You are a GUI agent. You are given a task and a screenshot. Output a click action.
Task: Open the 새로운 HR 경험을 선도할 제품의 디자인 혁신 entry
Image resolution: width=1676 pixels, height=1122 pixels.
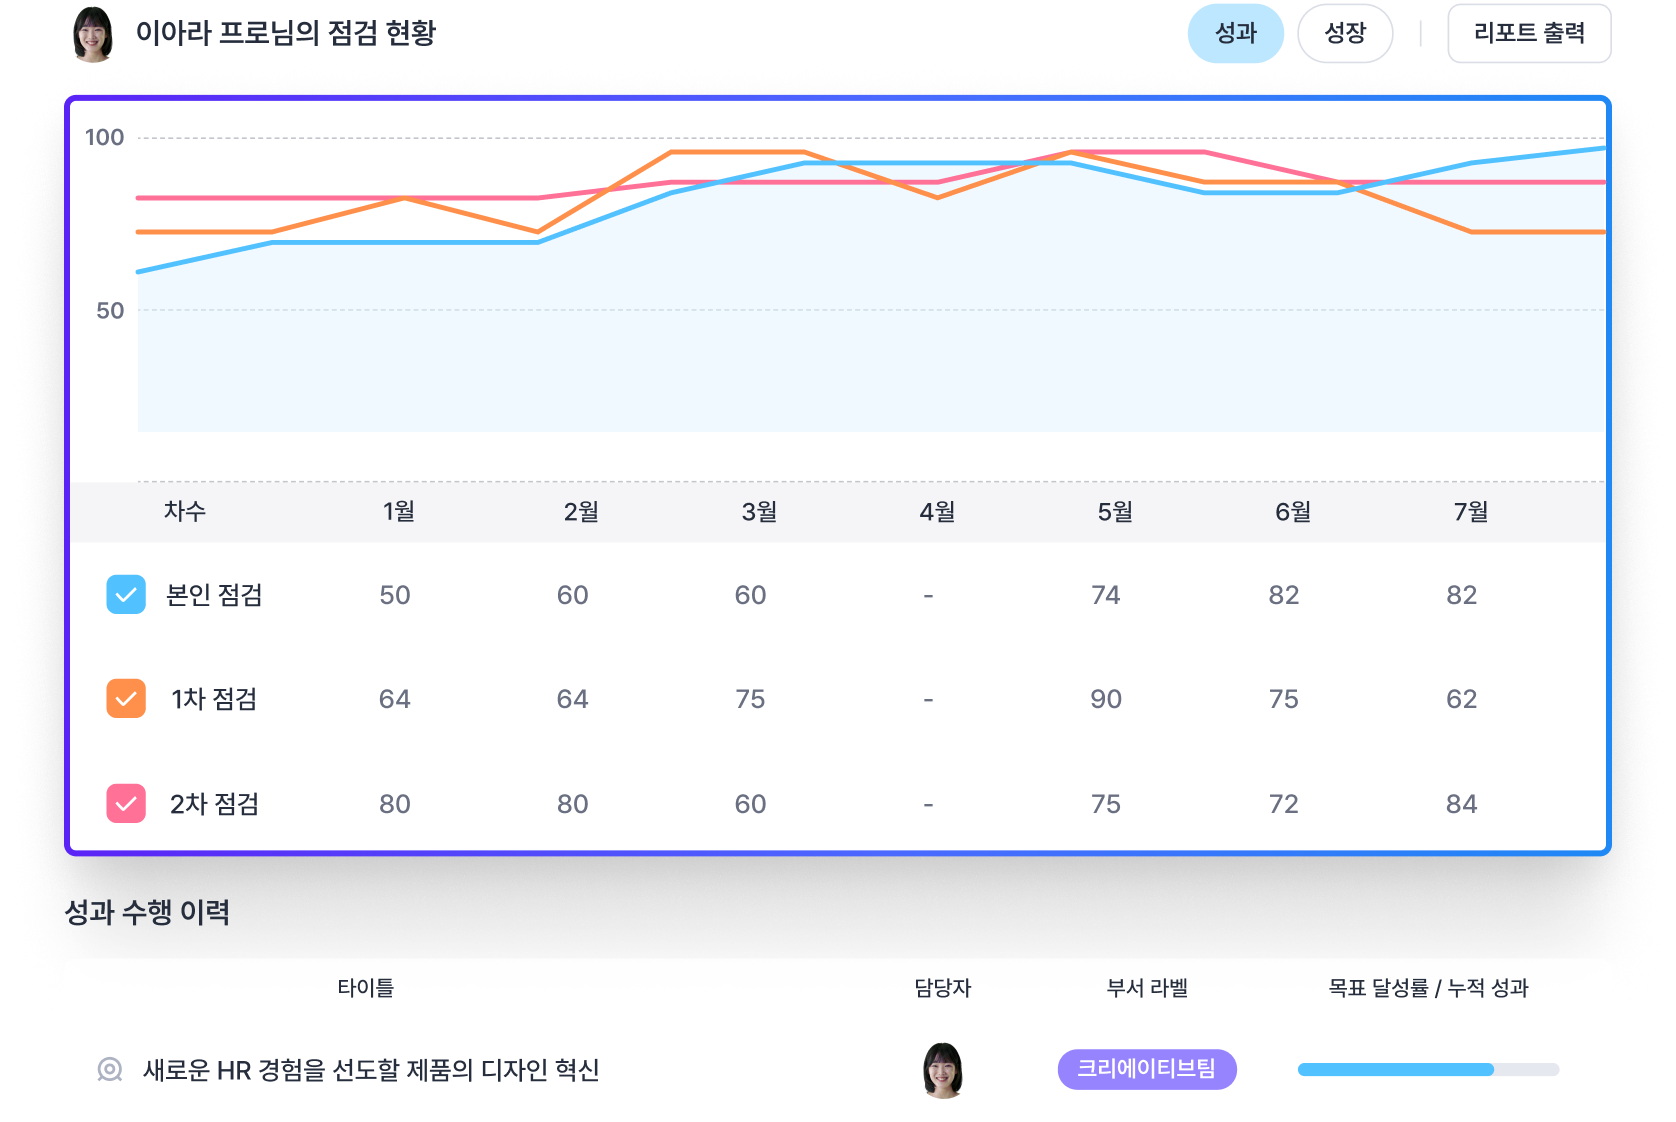[371, 1070]
